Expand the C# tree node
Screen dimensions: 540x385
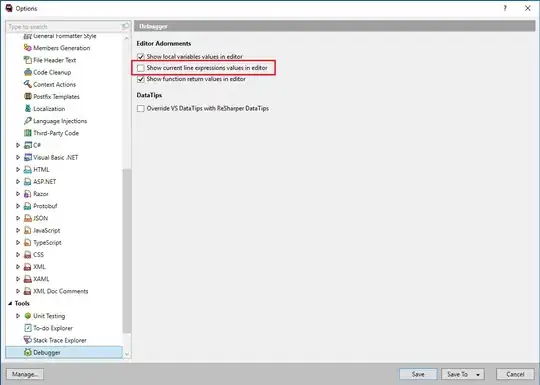click(x=18, y=145)
